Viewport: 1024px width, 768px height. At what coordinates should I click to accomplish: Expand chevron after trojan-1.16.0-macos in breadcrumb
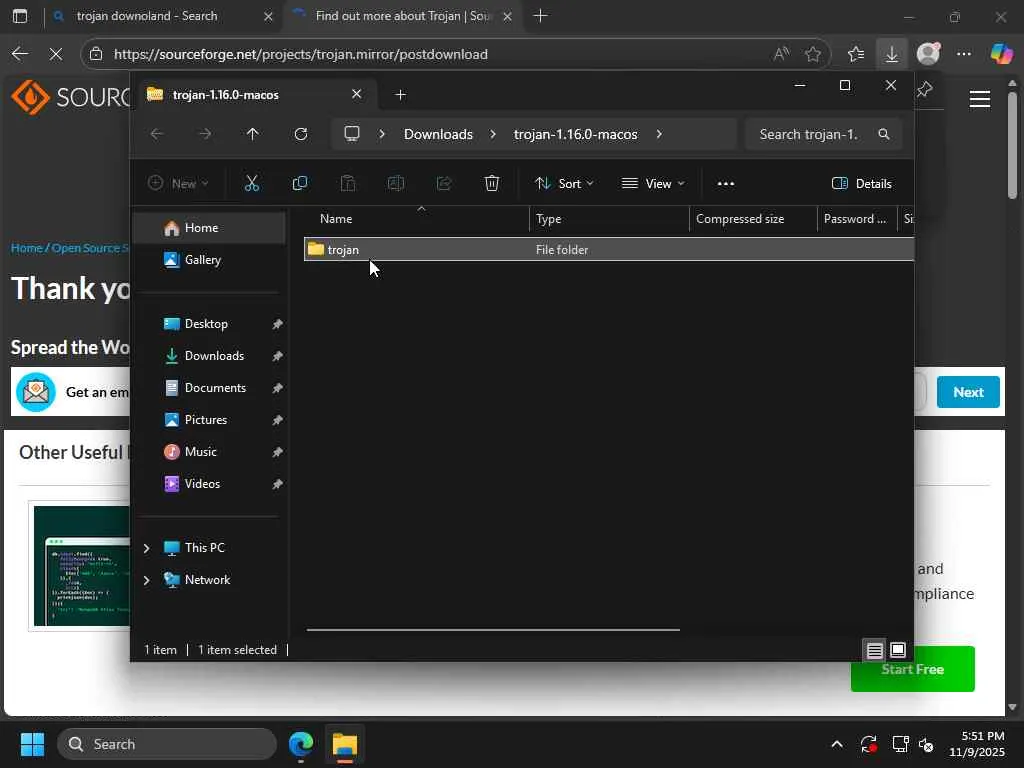click(x=659, y=134)
